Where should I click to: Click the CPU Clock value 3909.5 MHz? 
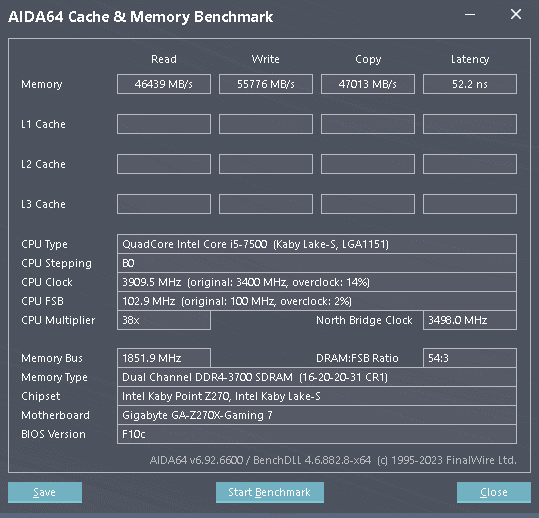(x=317, y=282)
